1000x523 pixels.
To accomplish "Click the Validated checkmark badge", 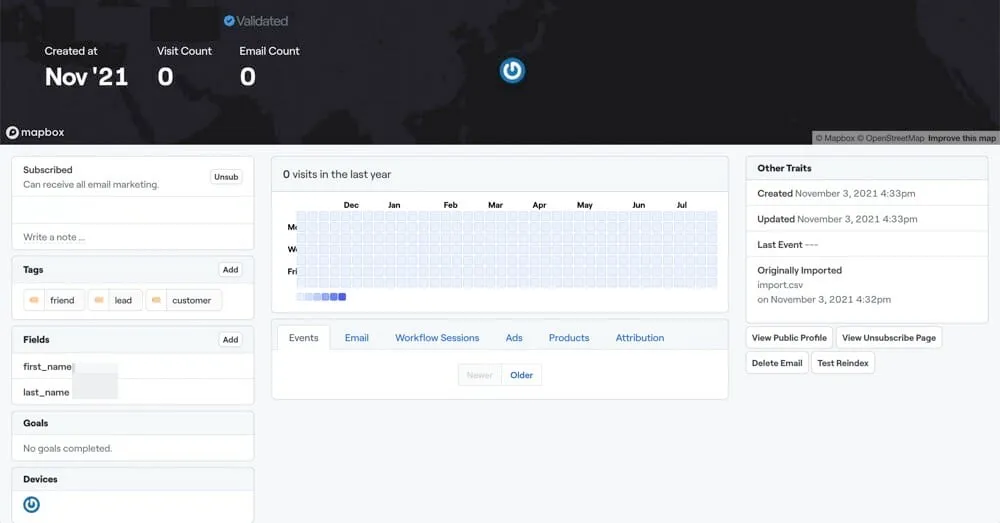I will click(x=229, y=21).
